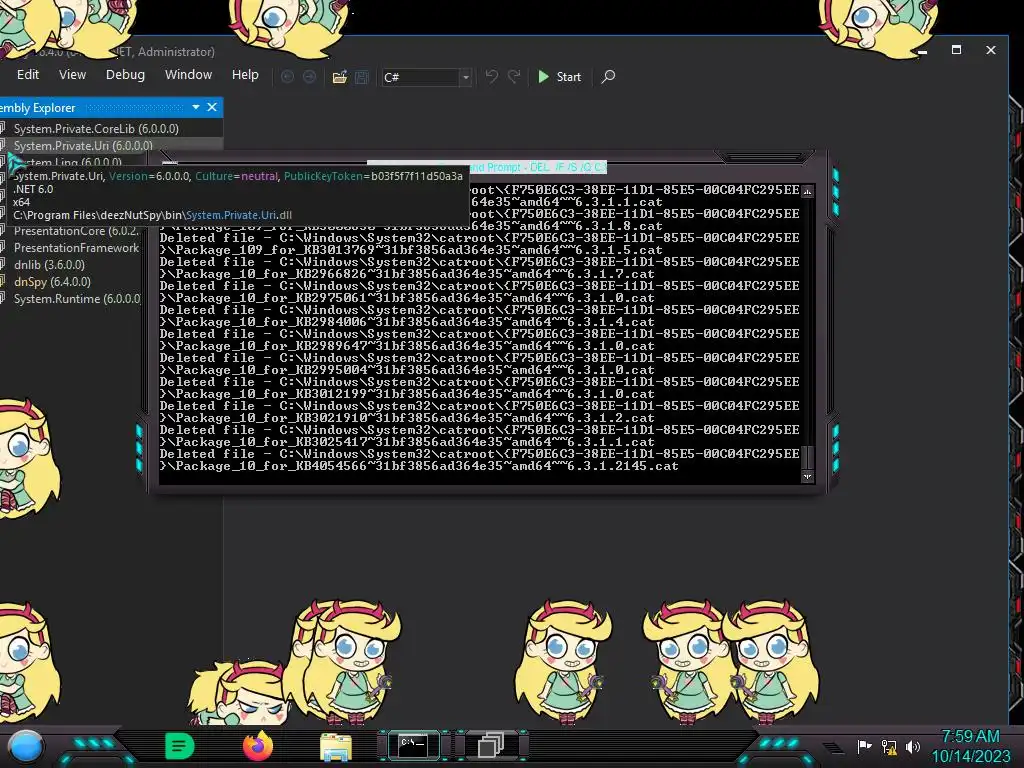Click the search magnifier icon

608,77
